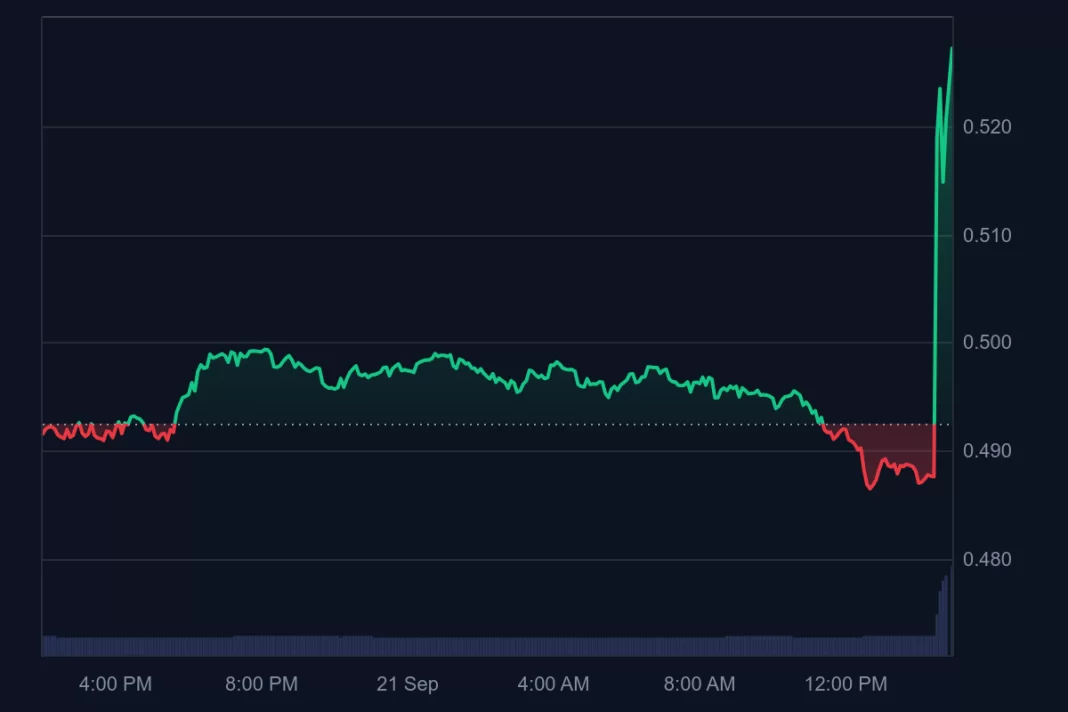Click the 0.520 price axis label

coord(987,127)
